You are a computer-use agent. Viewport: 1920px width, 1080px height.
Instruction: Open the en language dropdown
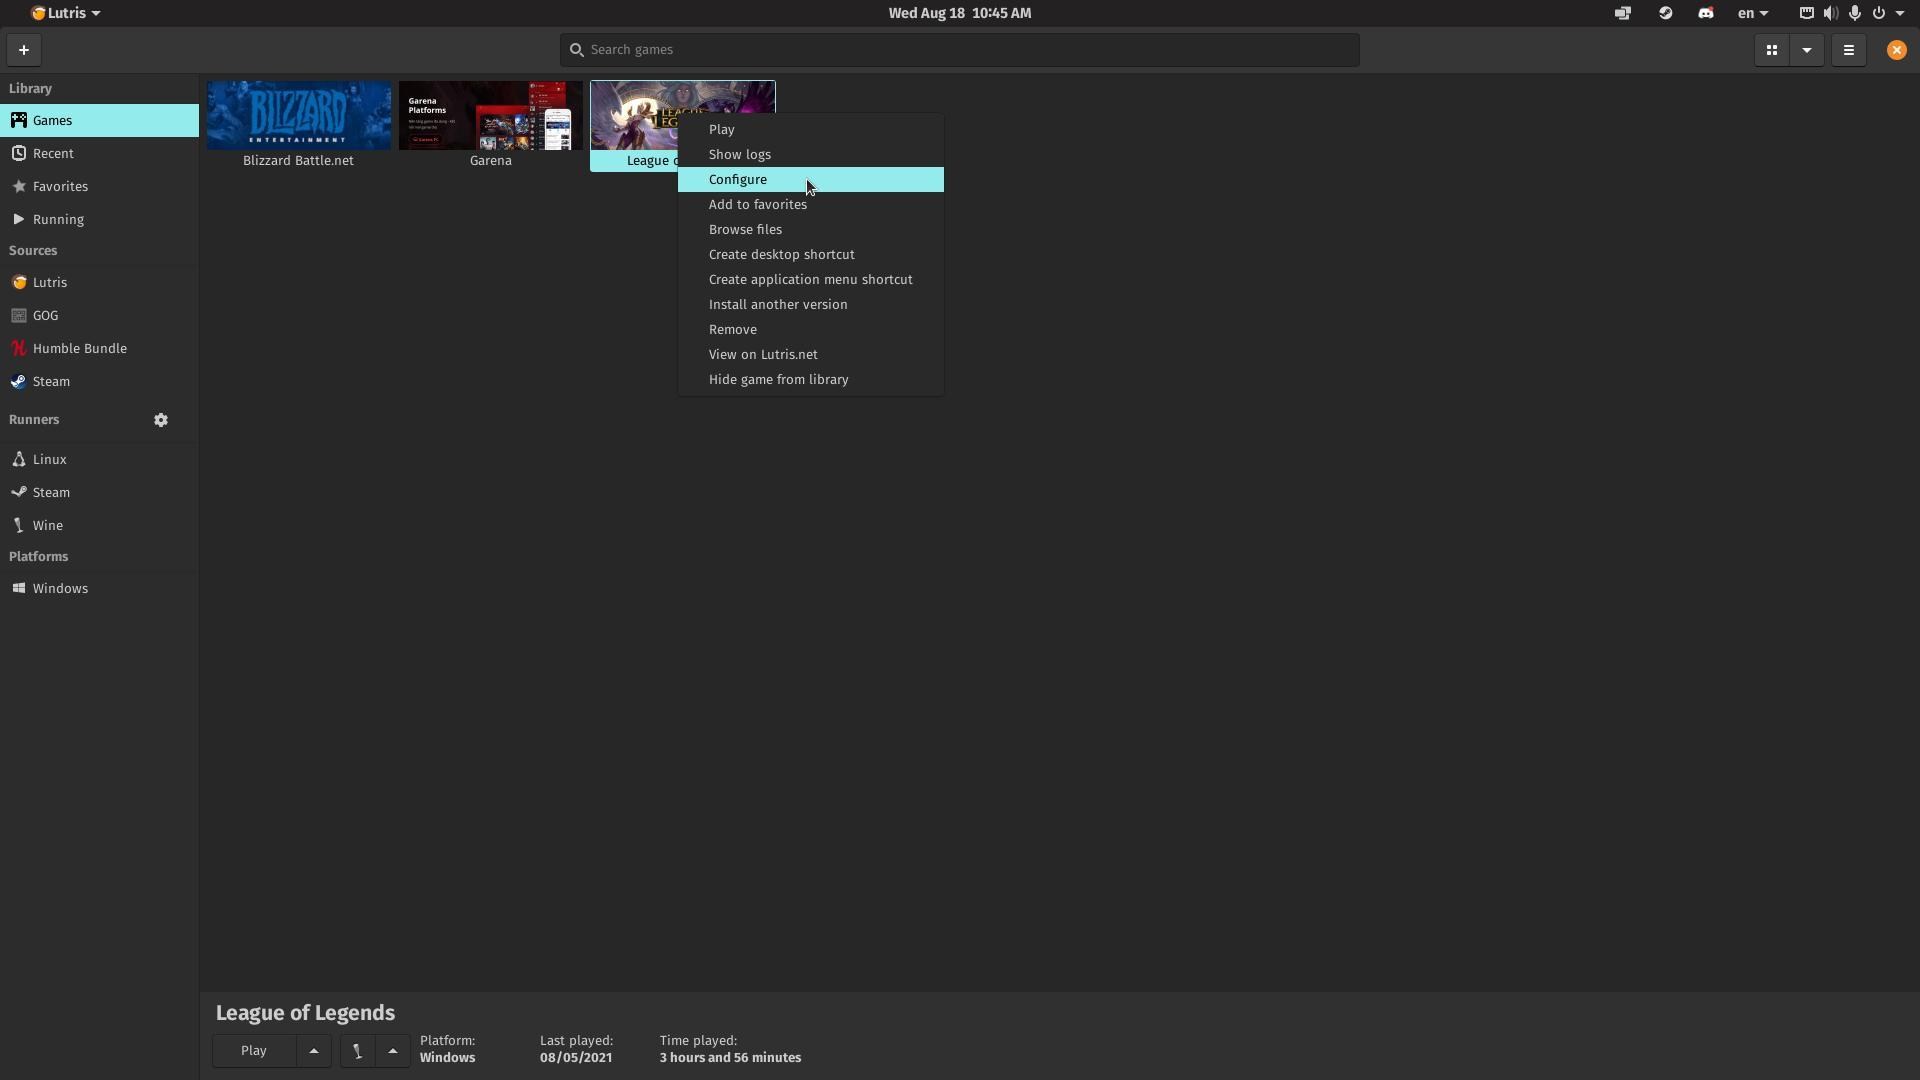(x=1752, y=13)
